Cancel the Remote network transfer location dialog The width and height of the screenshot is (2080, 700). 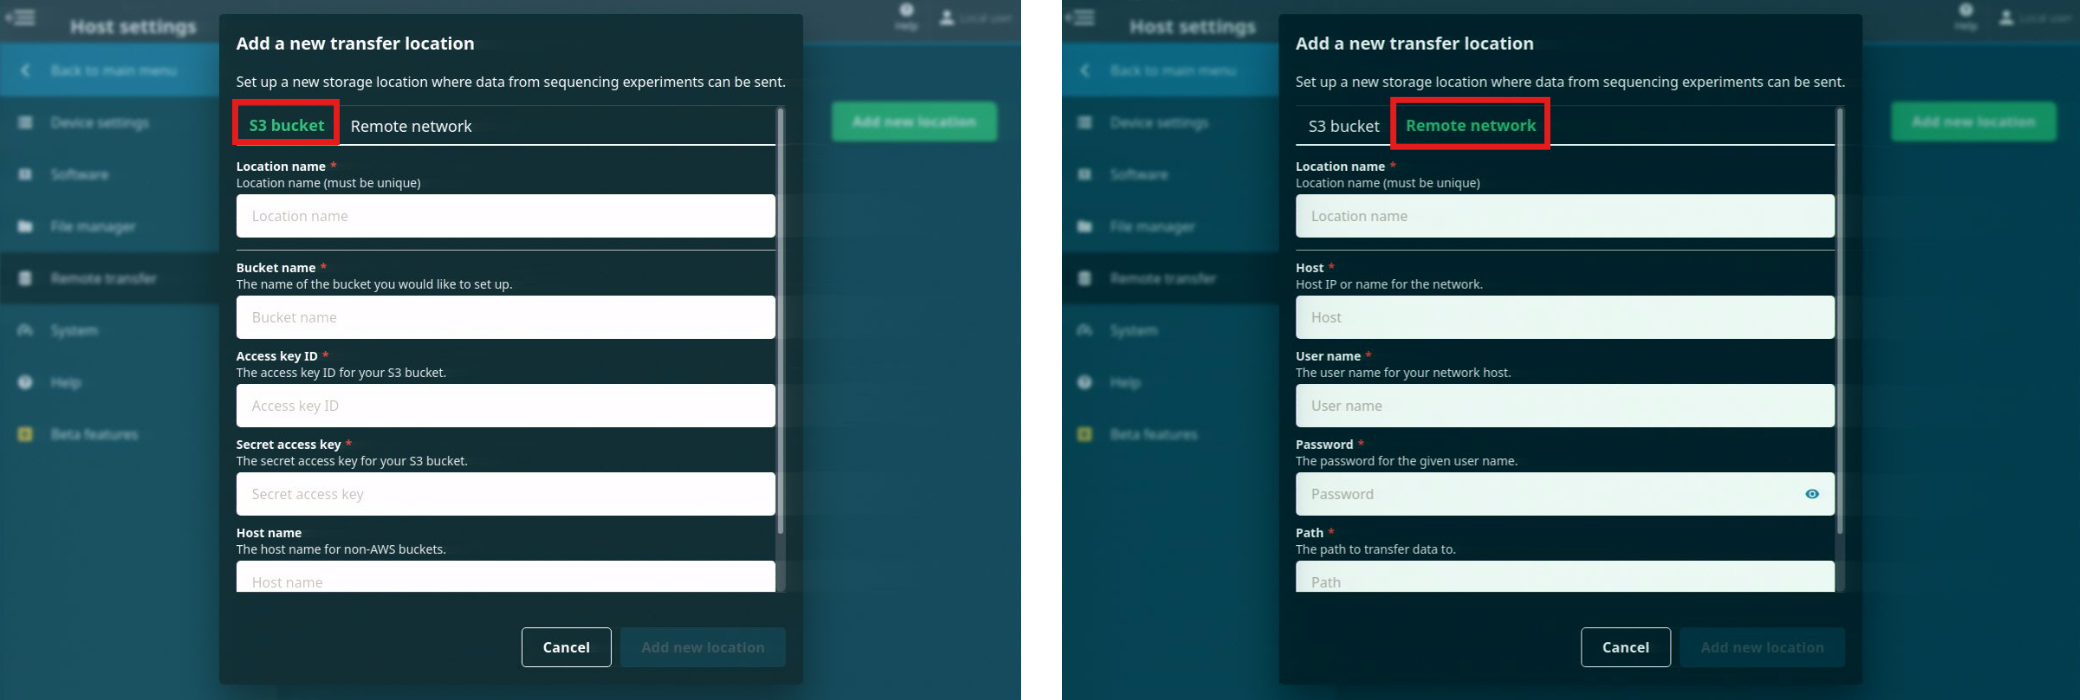[x=1626, y=647]
